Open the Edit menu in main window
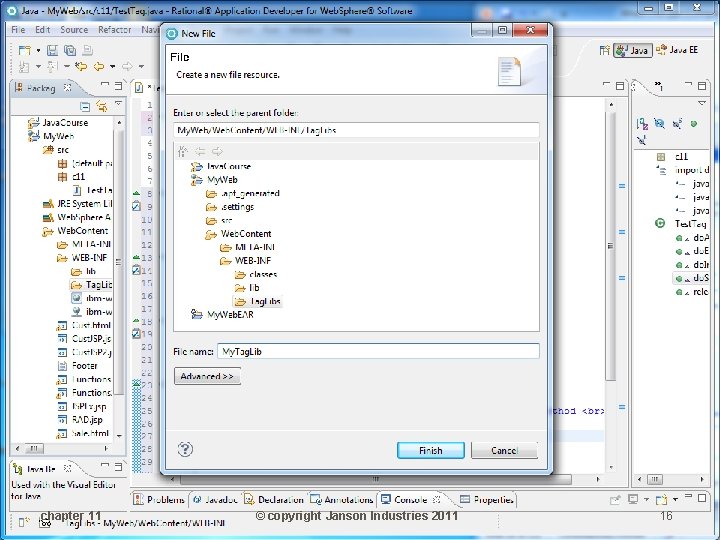Screen dimensions: 720x540 tap(43, 29)
